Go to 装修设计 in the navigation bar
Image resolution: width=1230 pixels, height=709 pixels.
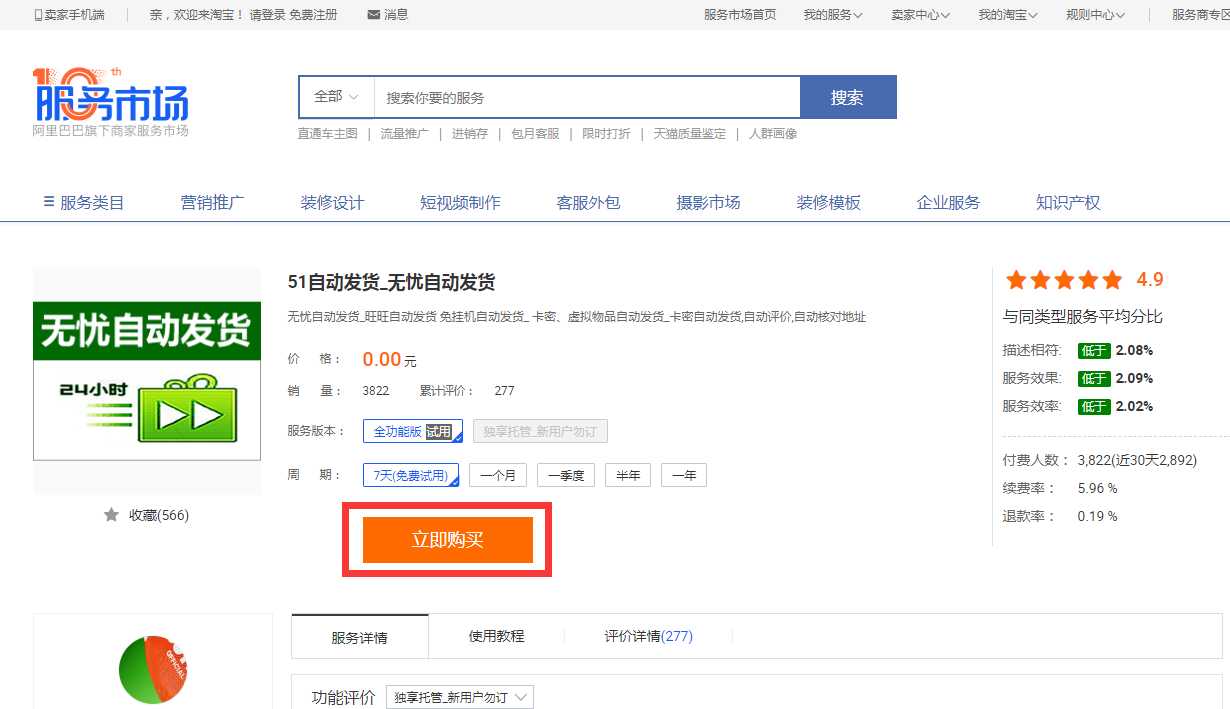pos(332,202)
